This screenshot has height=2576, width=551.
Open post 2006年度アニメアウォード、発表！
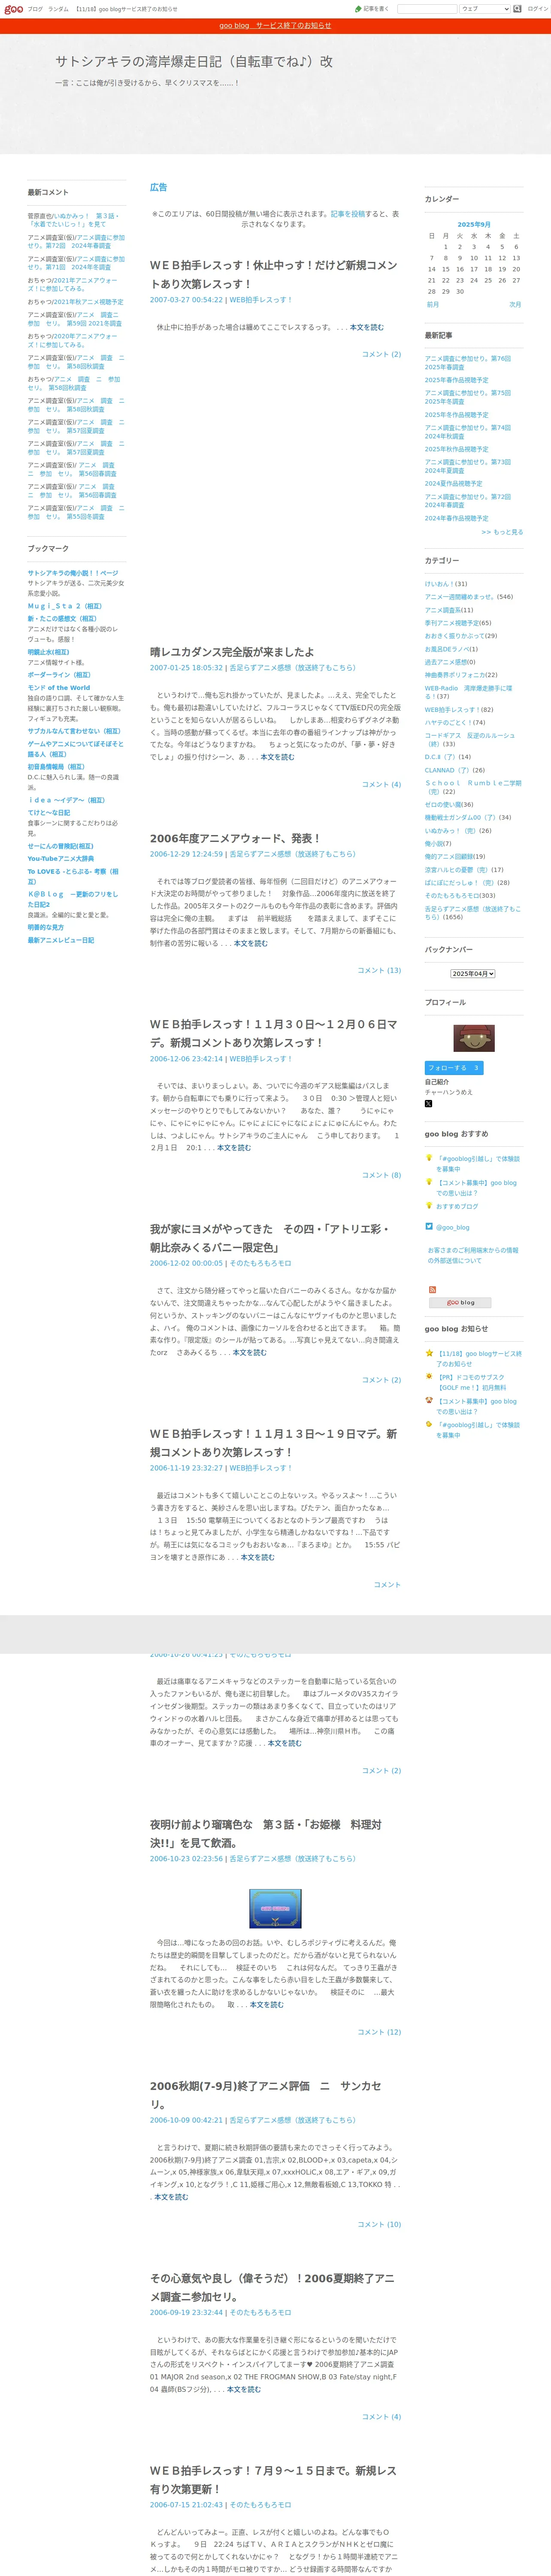point(235,839)
